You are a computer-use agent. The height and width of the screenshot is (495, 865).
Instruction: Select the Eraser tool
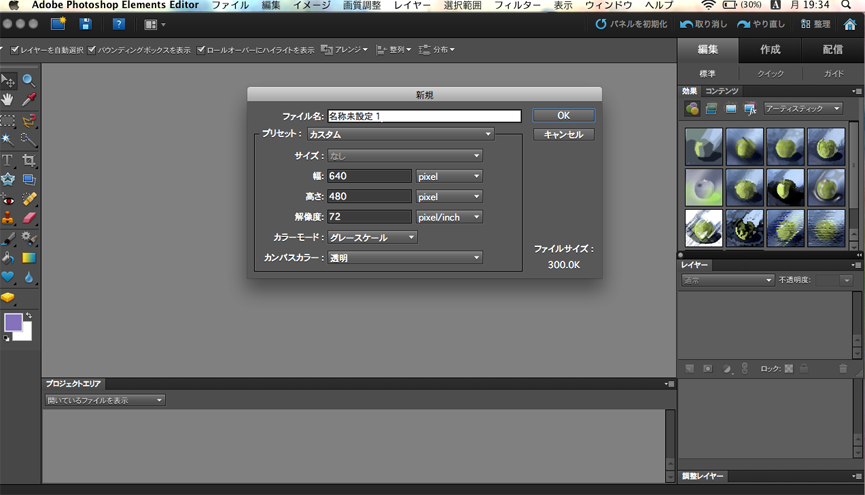[x=29, y=217]
